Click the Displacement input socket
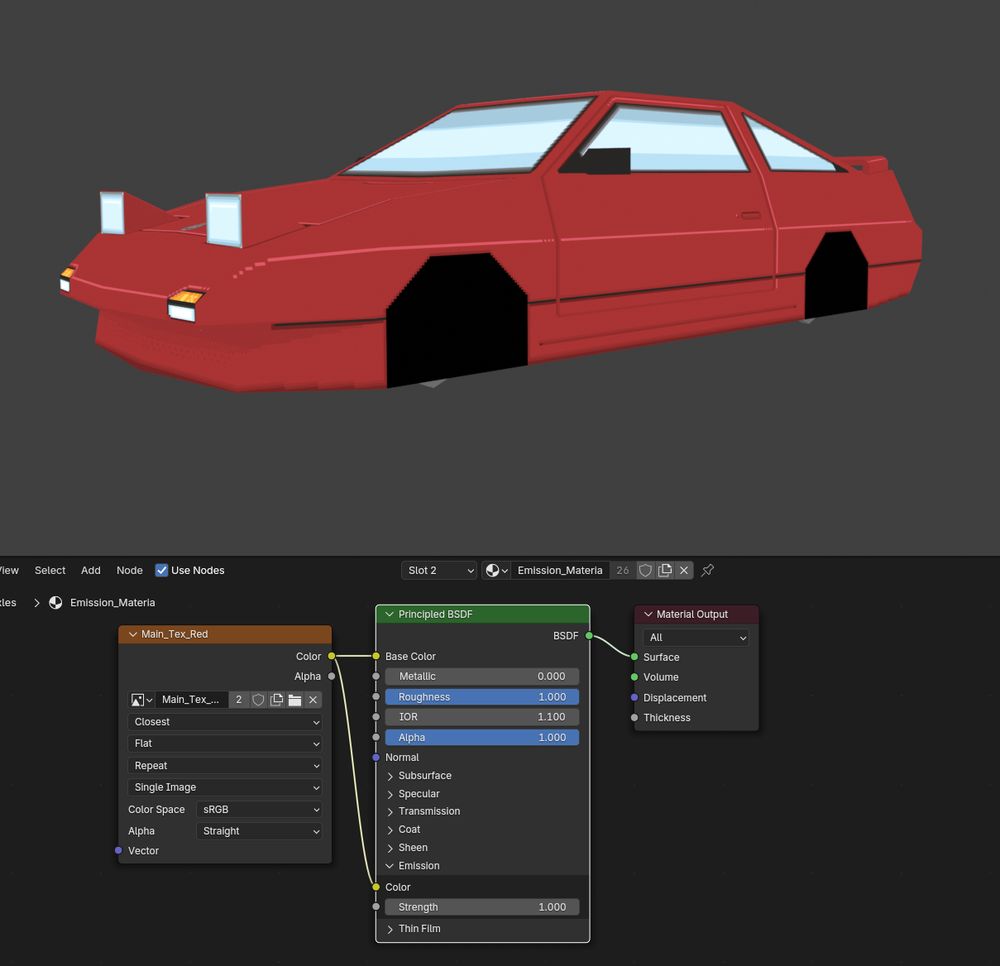This screenshot has height=966, width=1000. click(635, 698)
